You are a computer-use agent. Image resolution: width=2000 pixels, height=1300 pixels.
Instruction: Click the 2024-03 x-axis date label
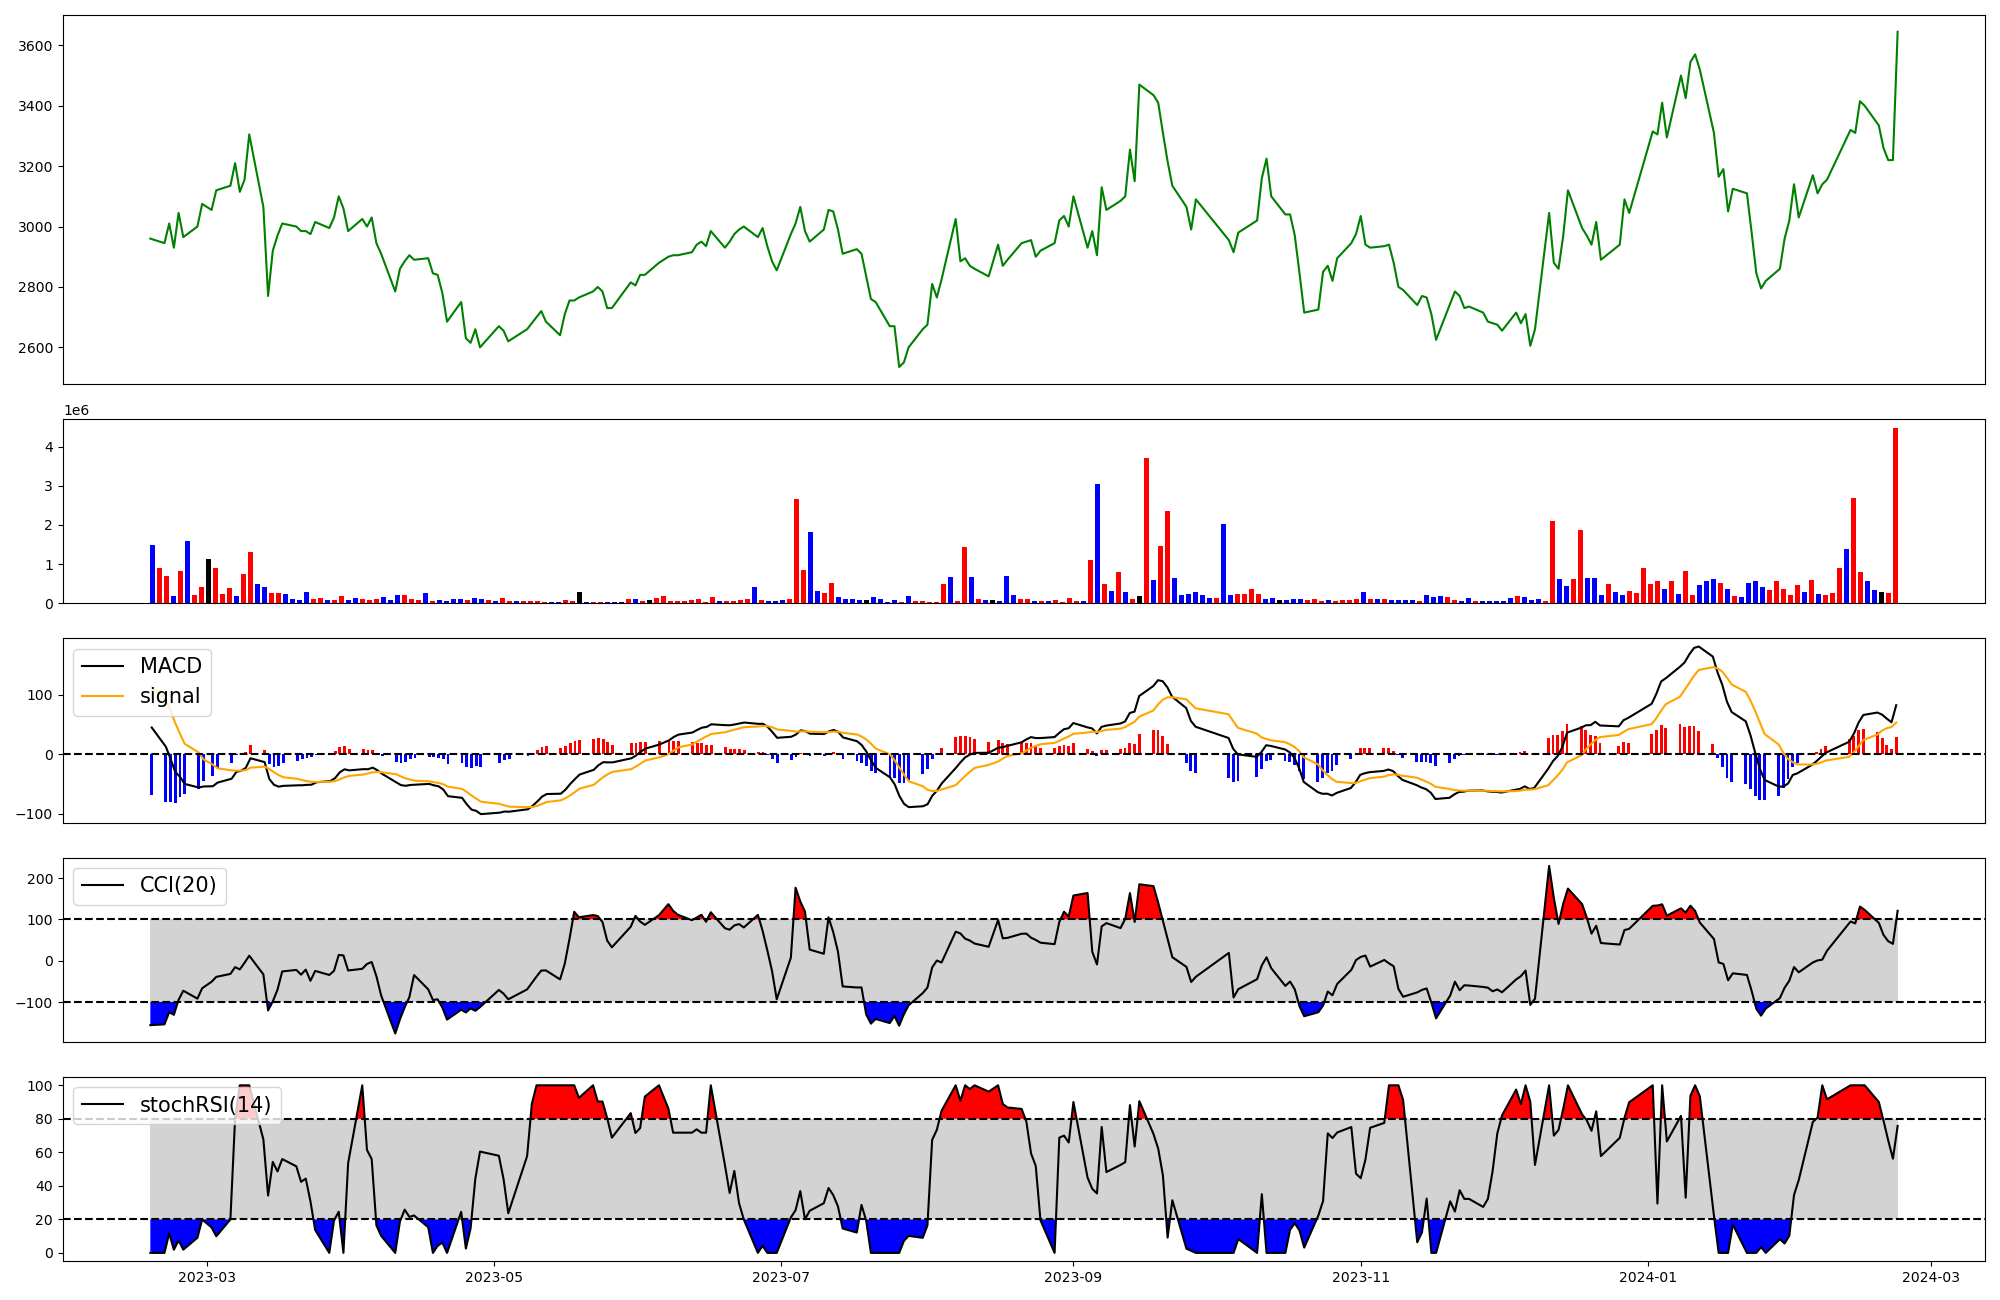click(1930, 1277)
